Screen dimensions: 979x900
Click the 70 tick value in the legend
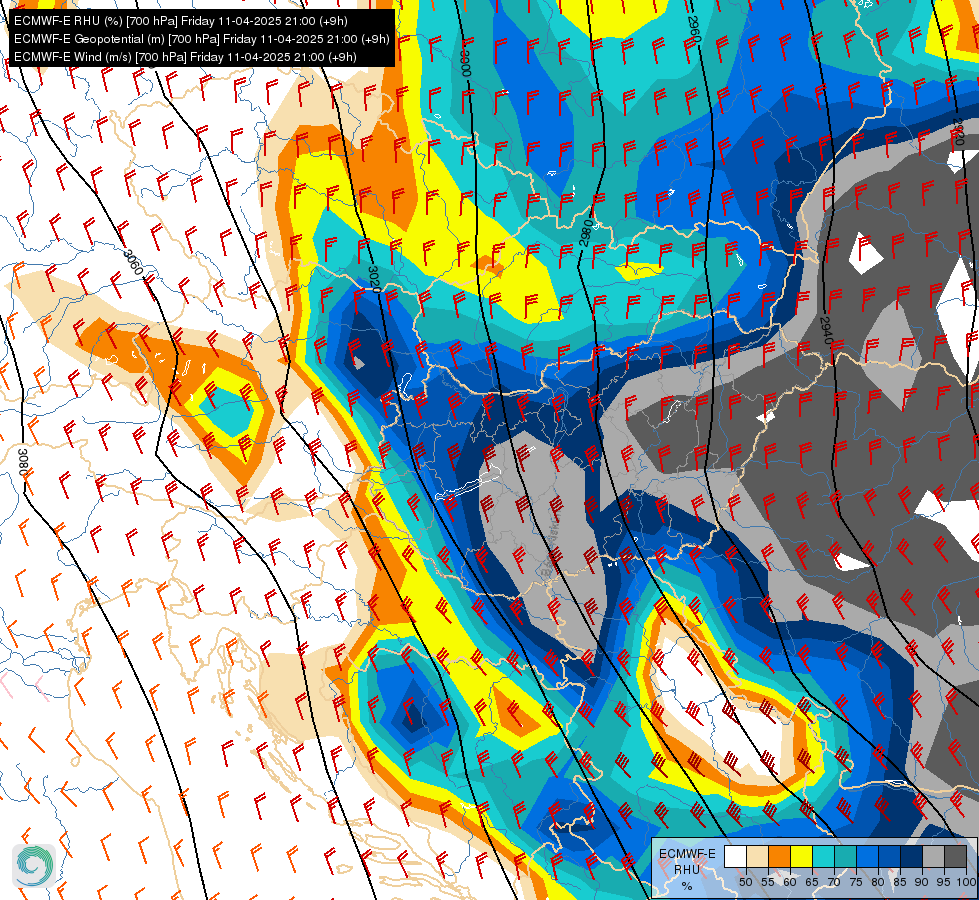click(834, 882)
